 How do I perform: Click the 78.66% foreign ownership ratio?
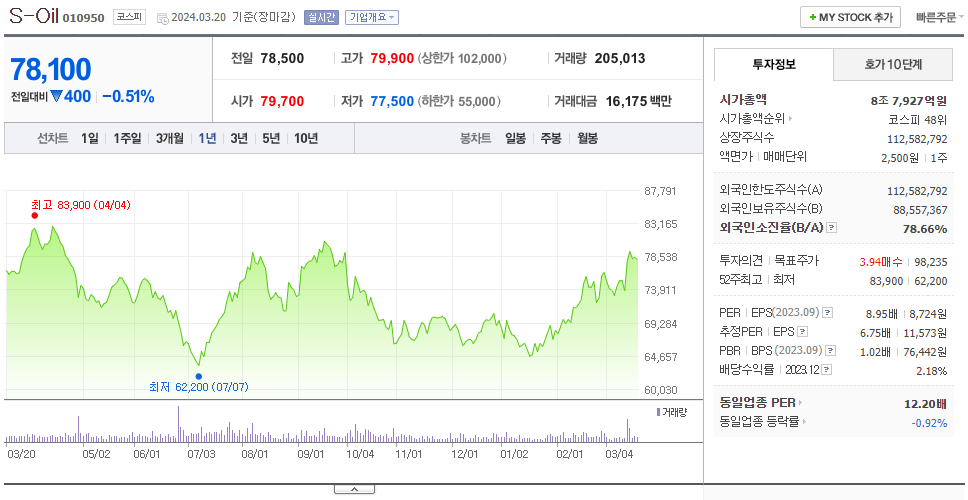coord(925,229)
